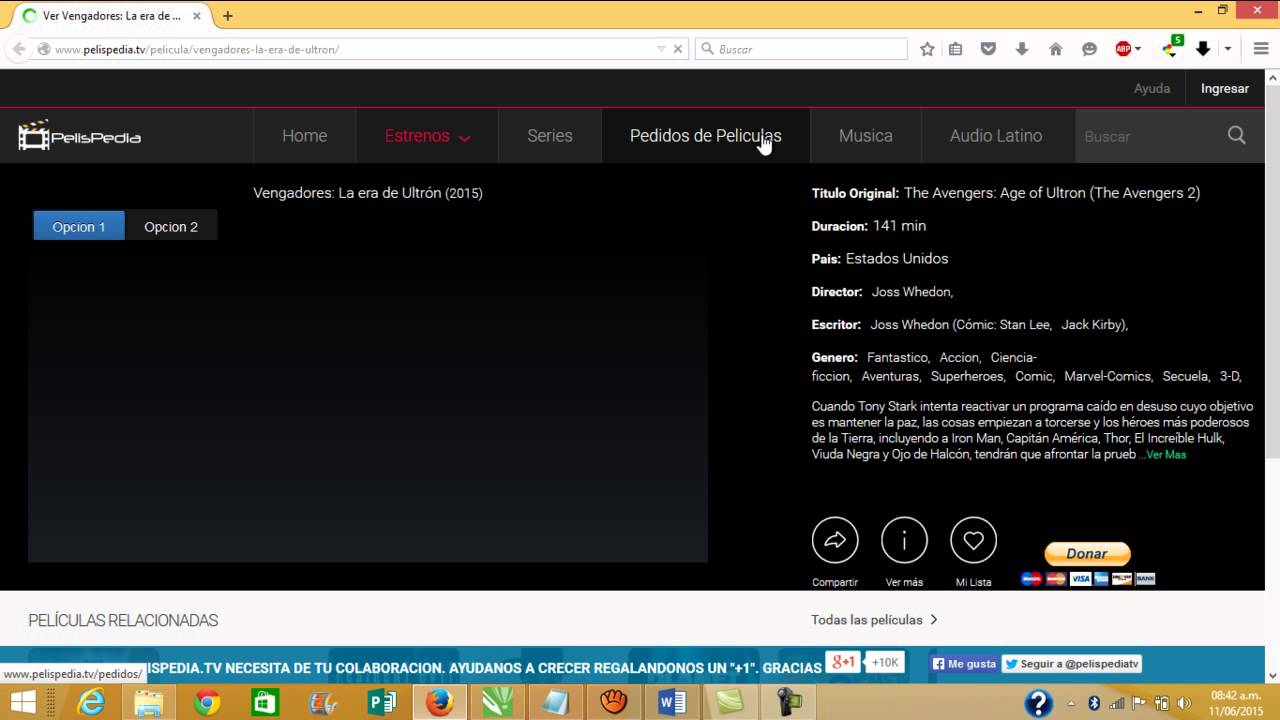Show bookmarks list icon in Firefox toolbar
Image resolution: width=1280 pixels, height=720 pixels.
click(956, 49)
